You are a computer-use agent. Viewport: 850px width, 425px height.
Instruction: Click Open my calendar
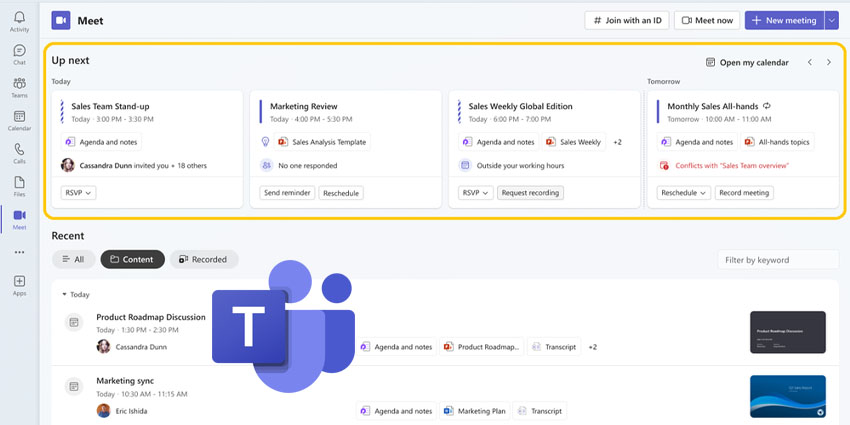click(747, 62)
